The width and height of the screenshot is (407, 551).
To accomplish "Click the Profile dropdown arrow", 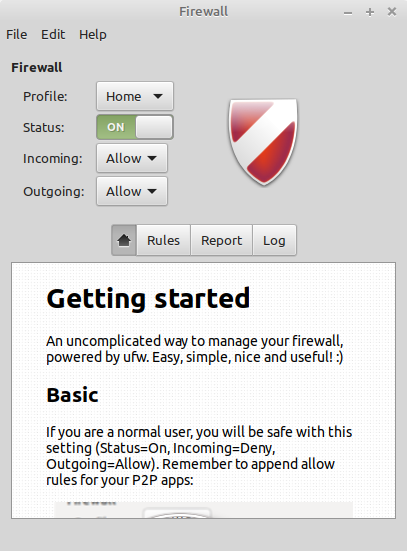I will [158, 96].
